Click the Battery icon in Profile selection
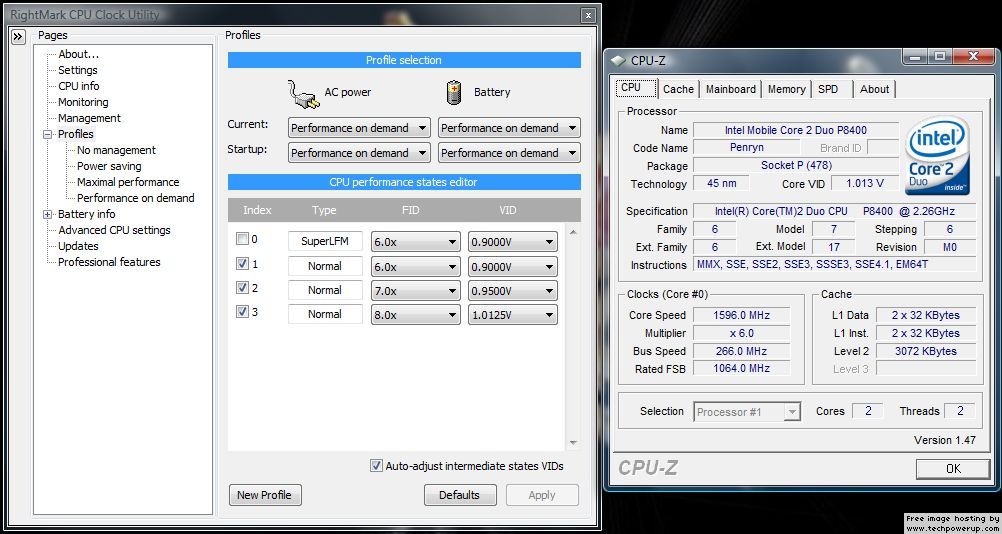This screenshot has height=534, width=1002. point(453,92)
